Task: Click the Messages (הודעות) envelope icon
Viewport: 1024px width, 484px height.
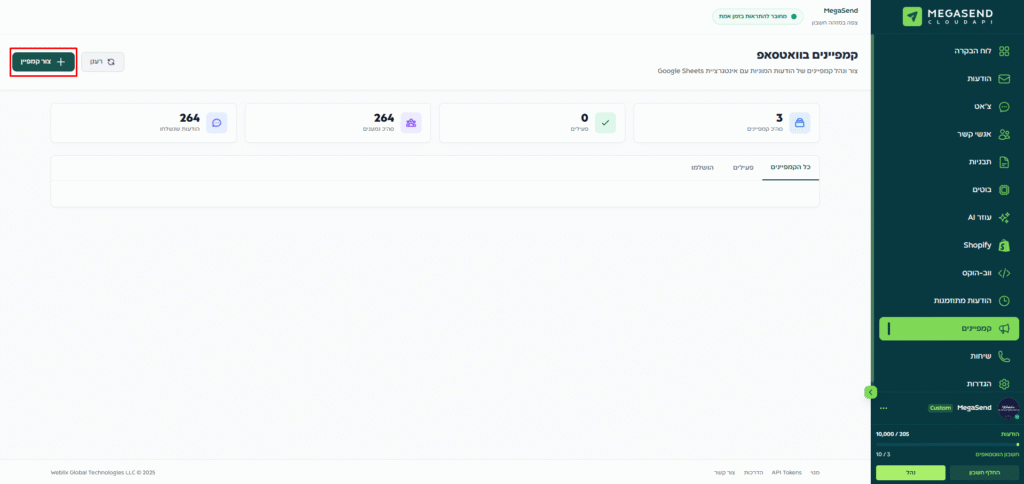Action: 1004,78
